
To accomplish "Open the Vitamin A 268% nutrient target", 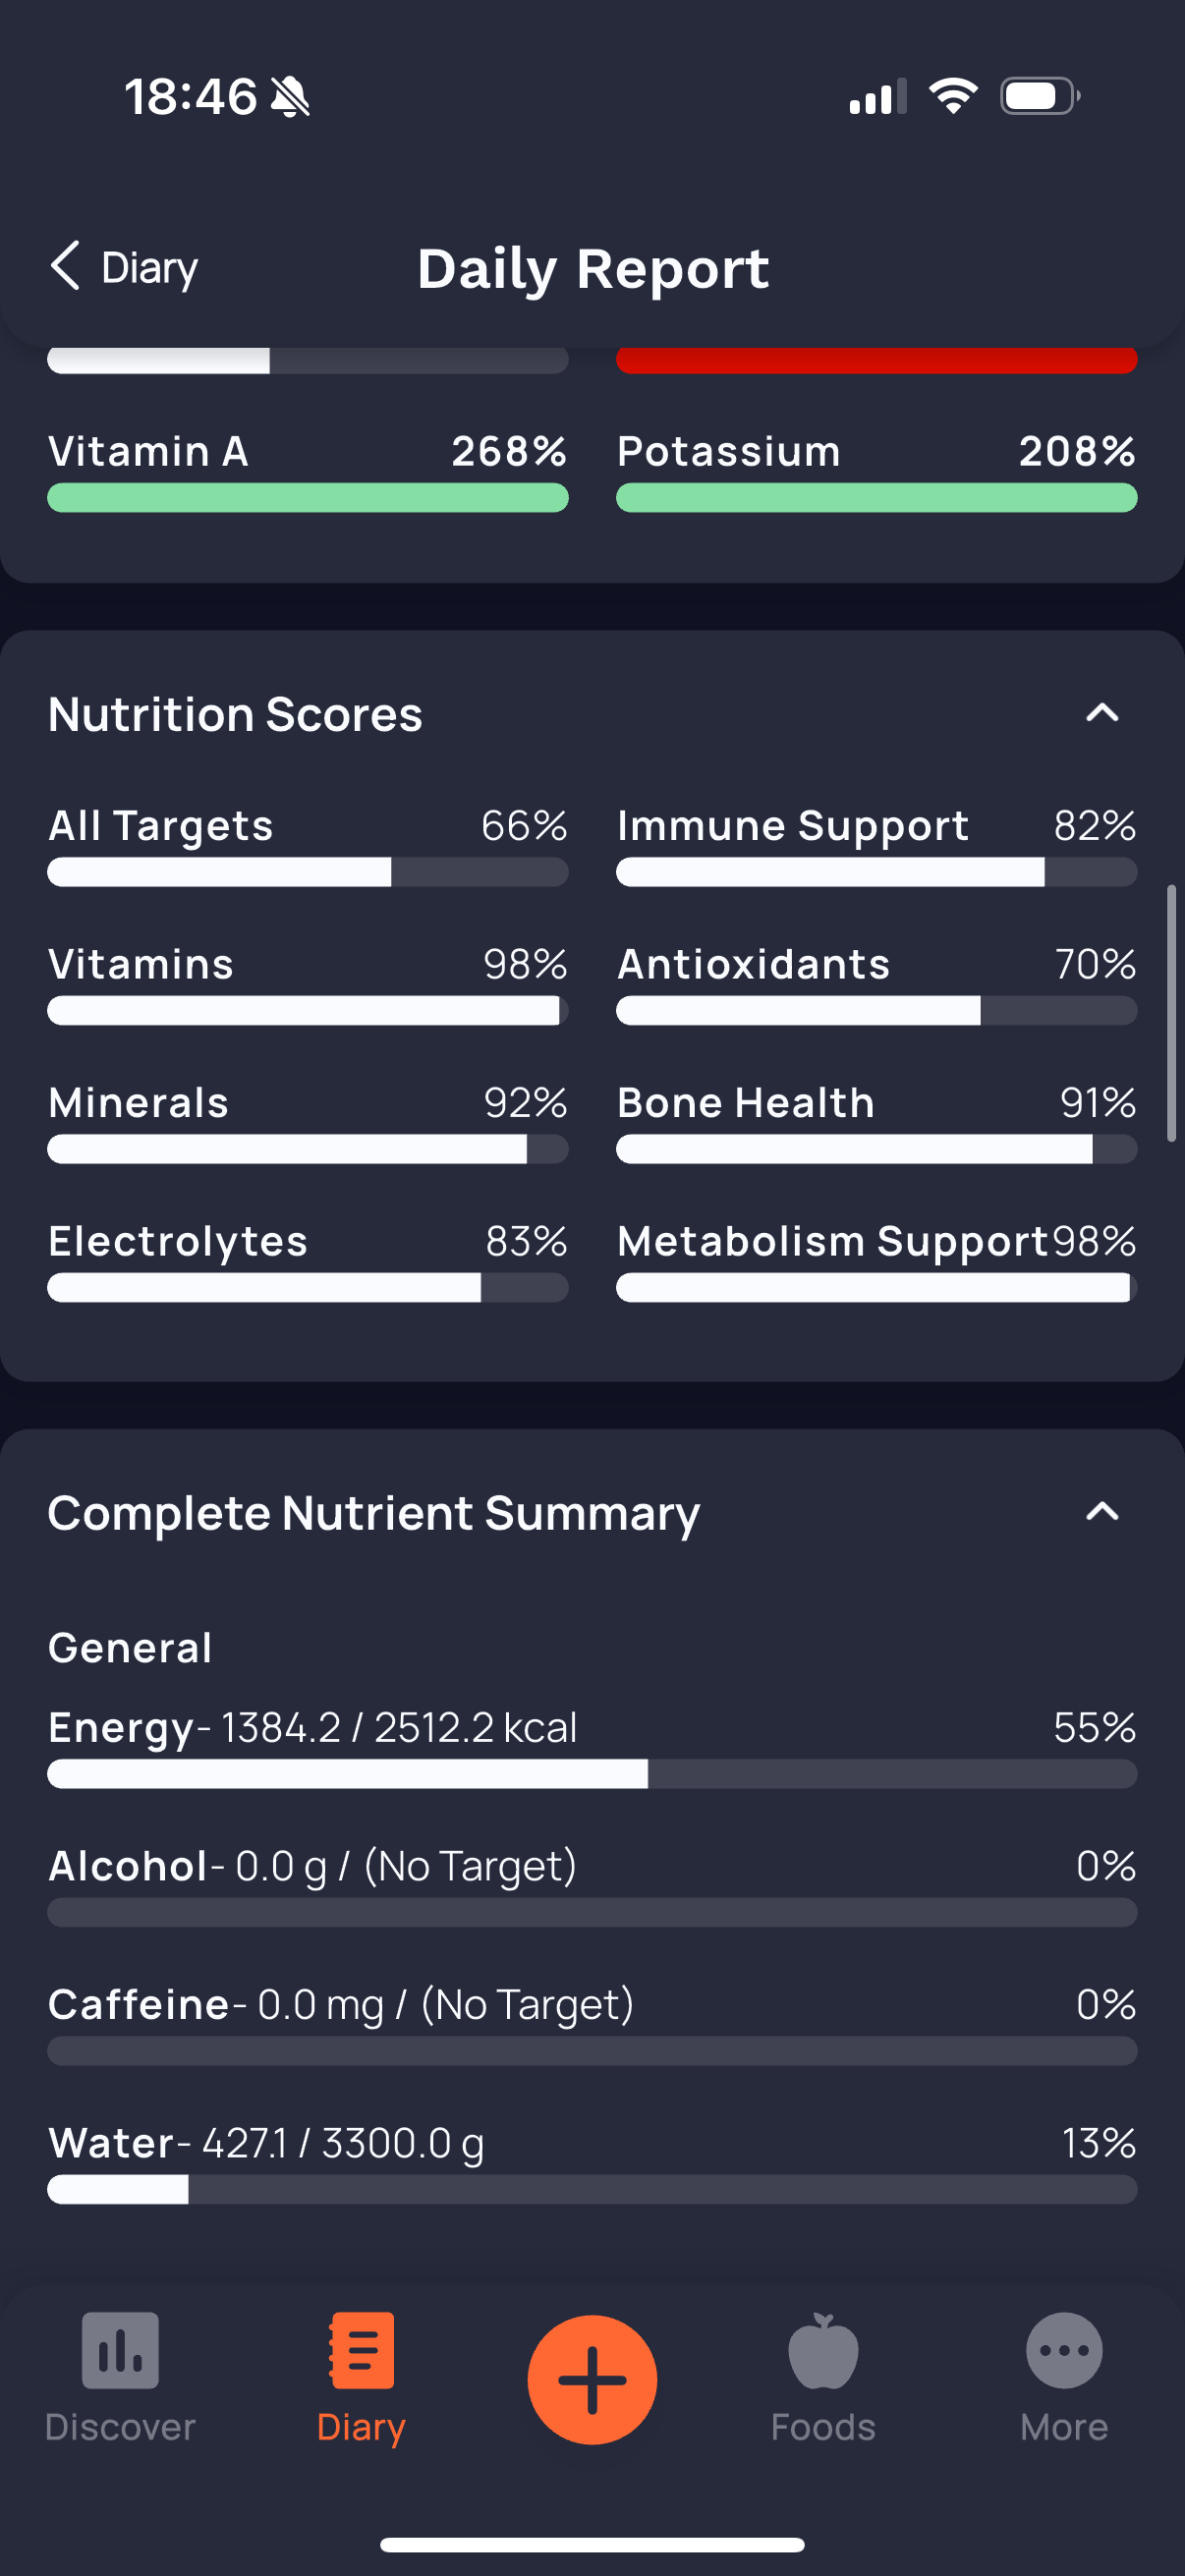I will click(x=308, y=470).
